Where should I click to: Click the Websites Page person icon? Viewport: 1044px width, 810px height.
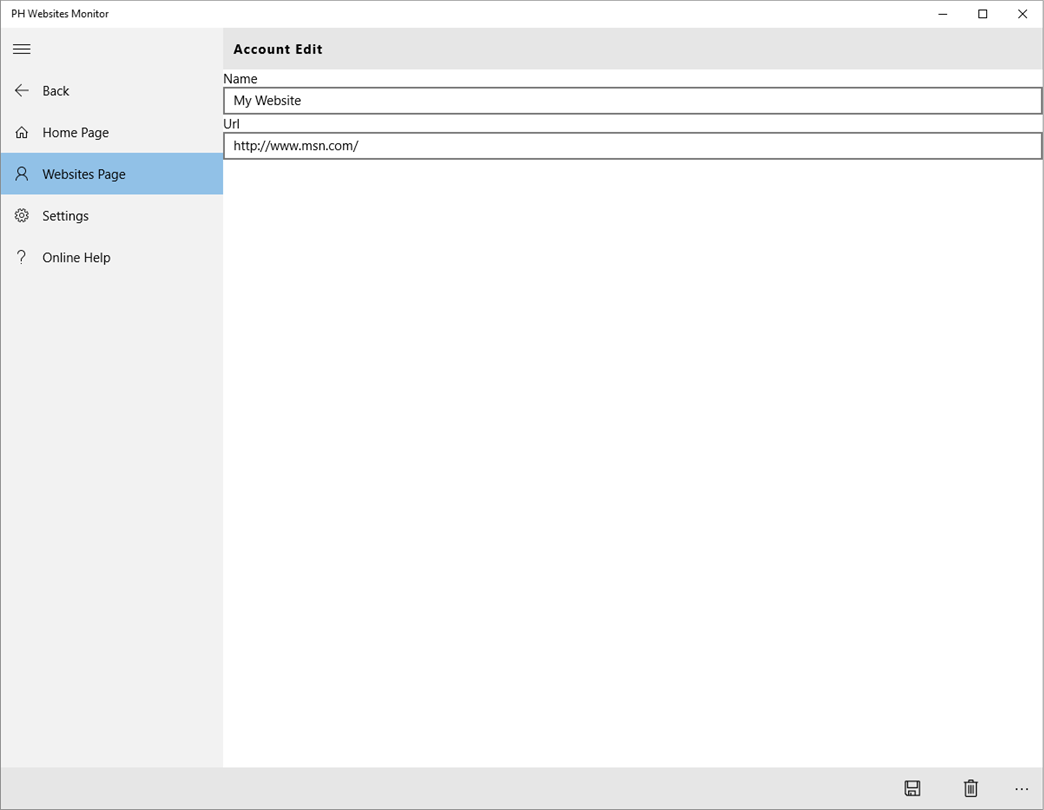click(x=21, y=174)
